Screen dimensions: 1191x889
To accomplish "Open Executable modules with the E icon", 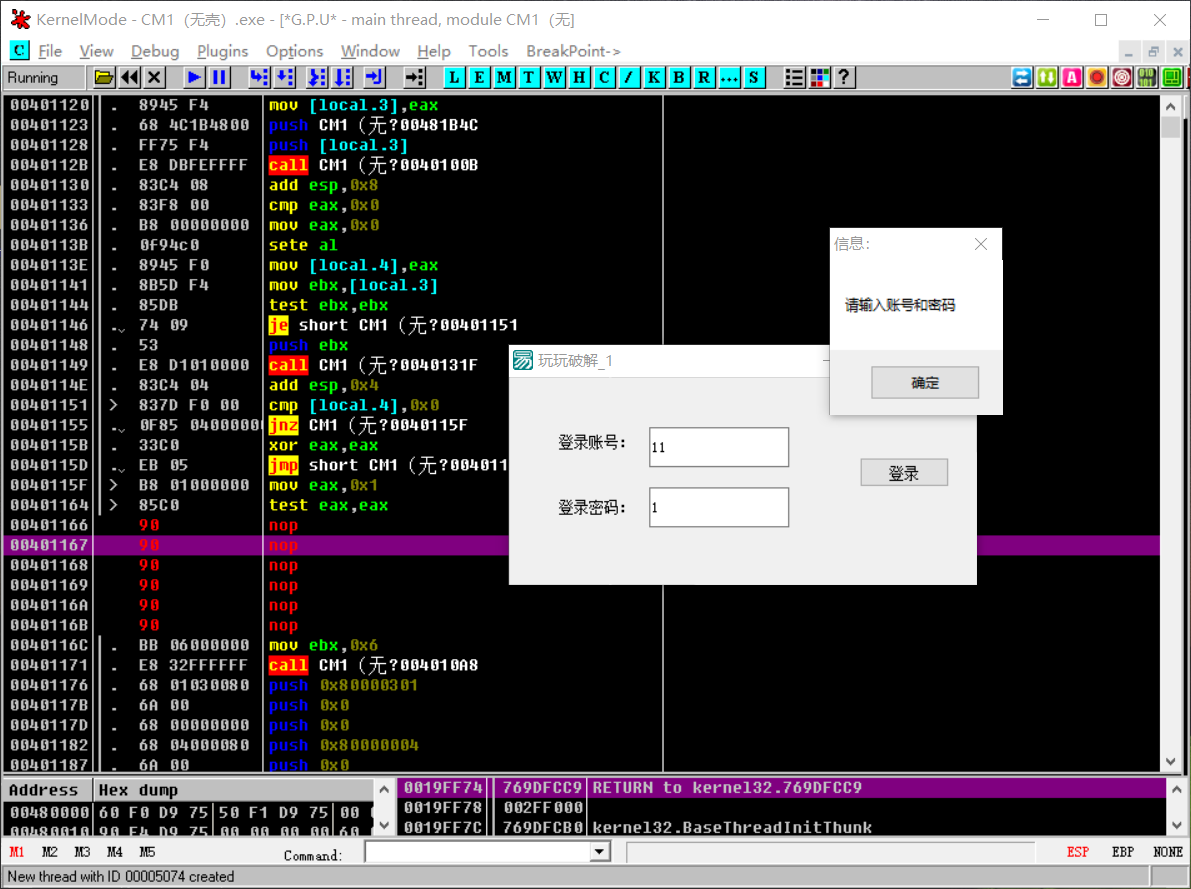I will tap(479, 77).
